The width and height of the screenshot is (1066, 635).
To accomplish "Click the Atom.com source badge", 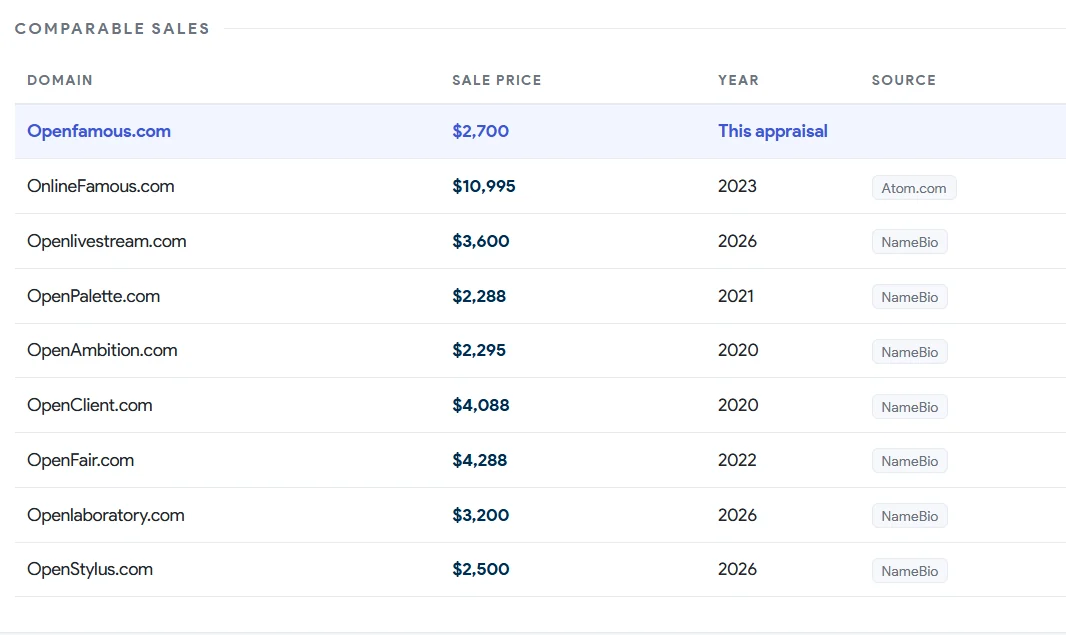I will coord(914,188).
